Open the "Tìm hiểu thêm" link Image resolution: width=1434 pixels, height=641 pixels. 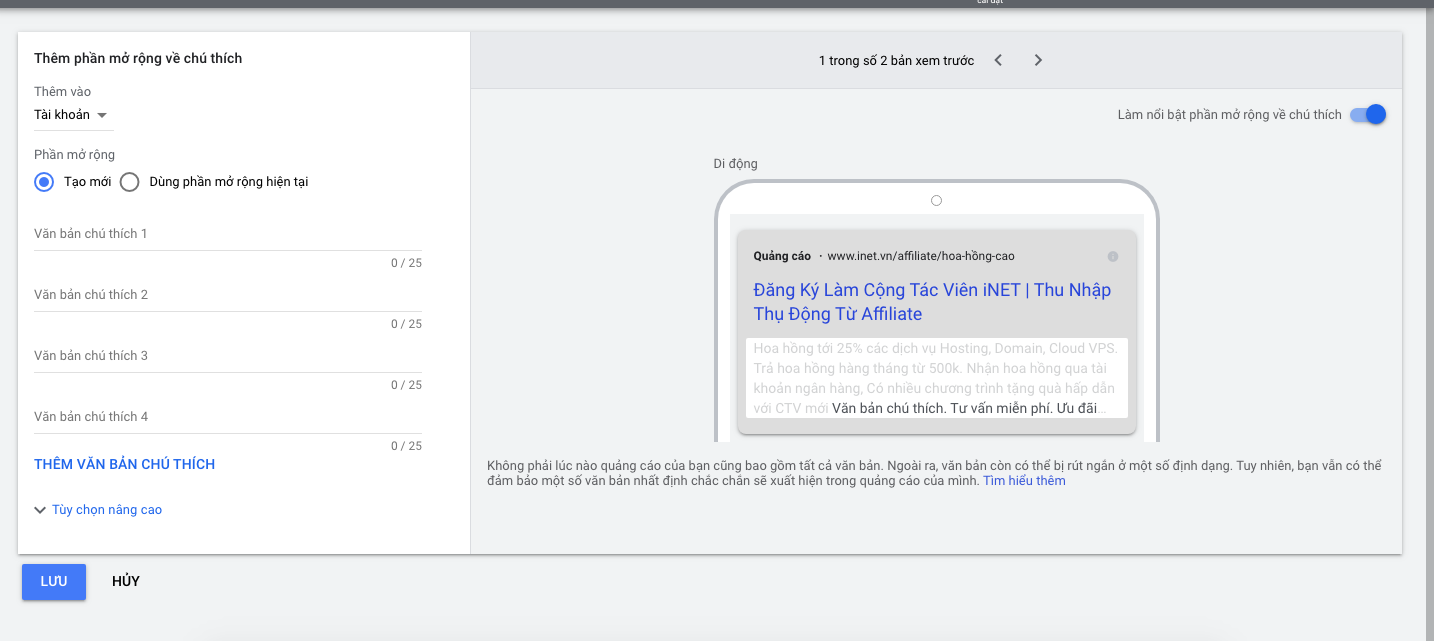pos(1024,481)
